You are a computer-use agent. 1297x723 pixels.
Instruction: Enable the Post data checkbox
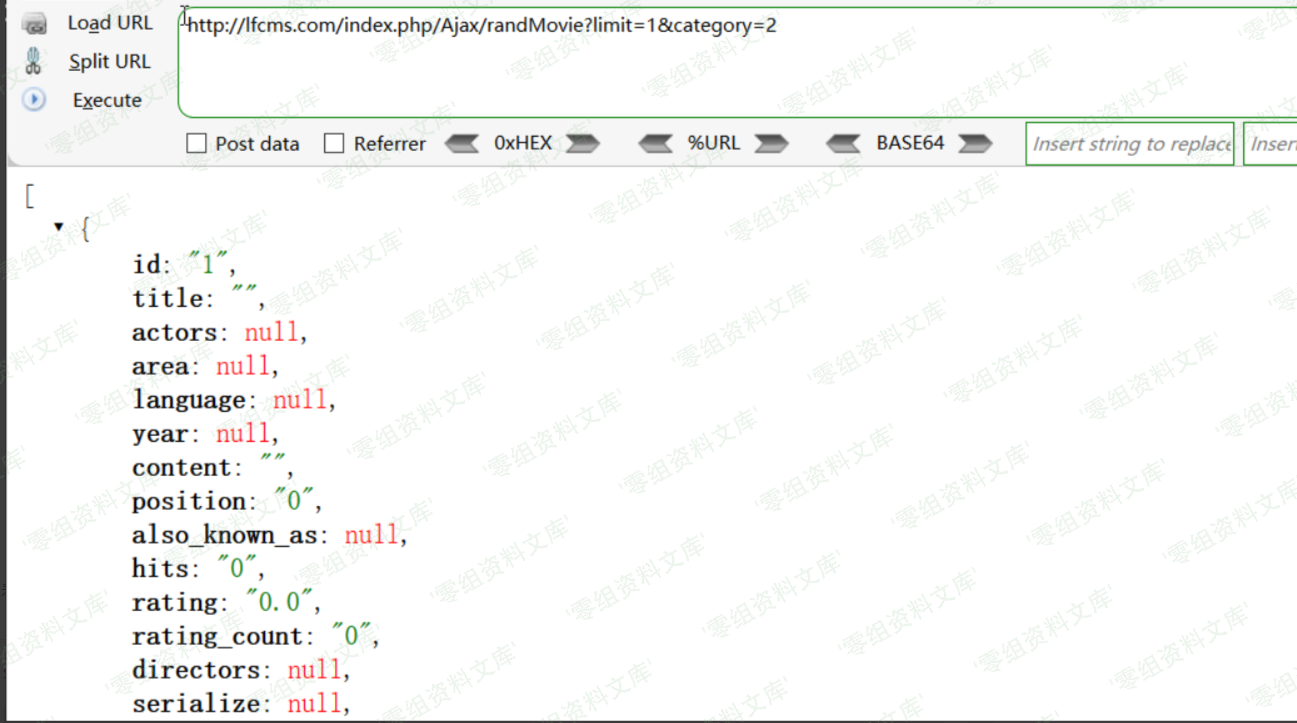click(x=197, y=144)
